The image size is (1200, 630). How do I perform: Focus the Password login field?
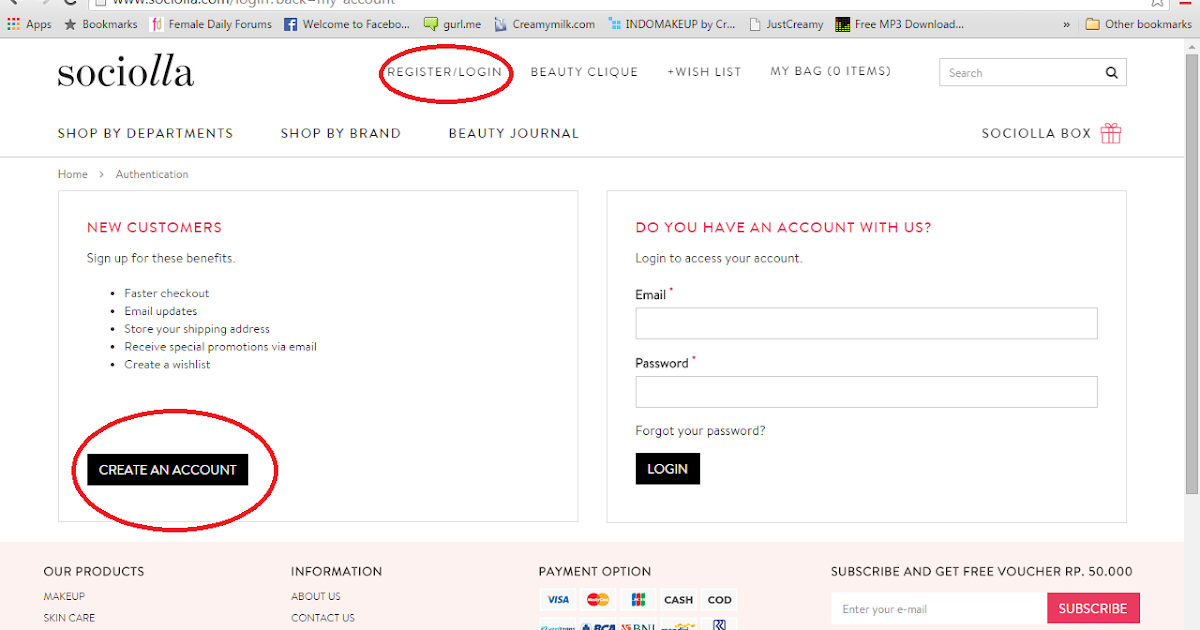point(866,391)
